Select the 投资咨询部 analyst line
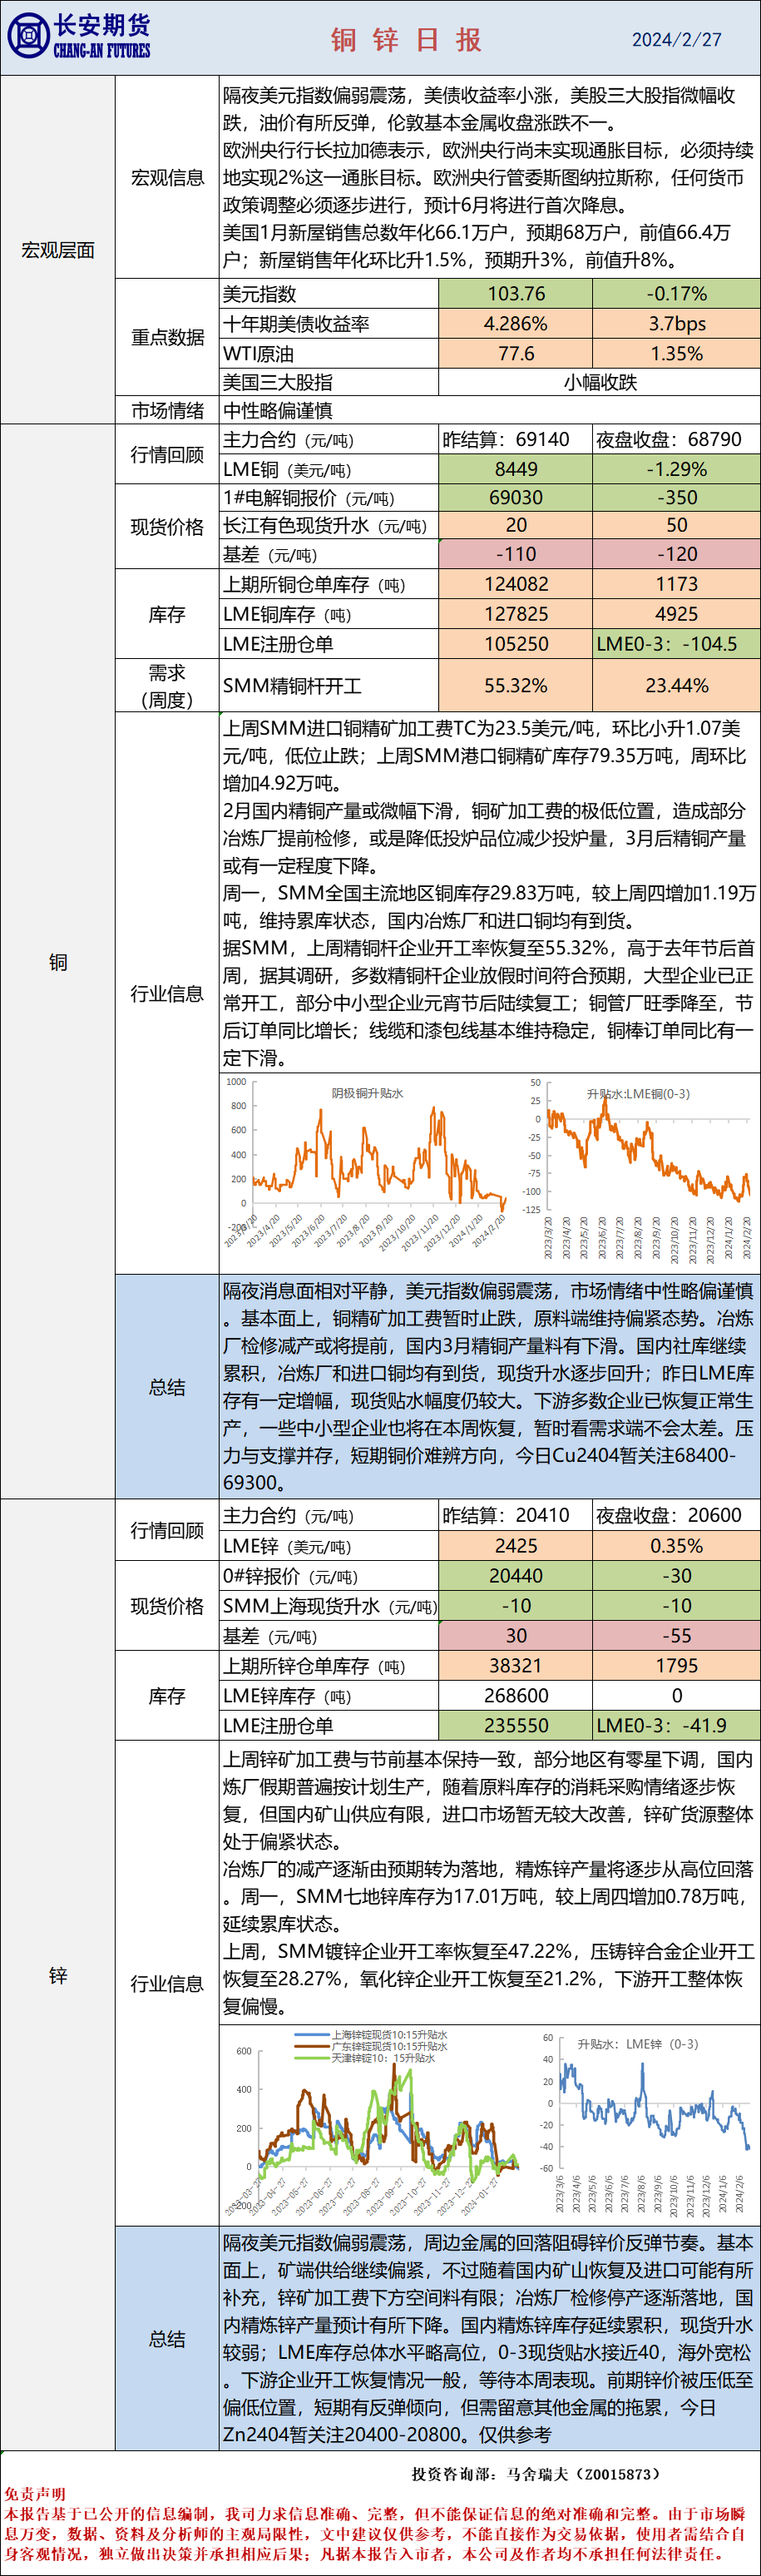The image size is (761, 2576). (x=537, y=2474)
